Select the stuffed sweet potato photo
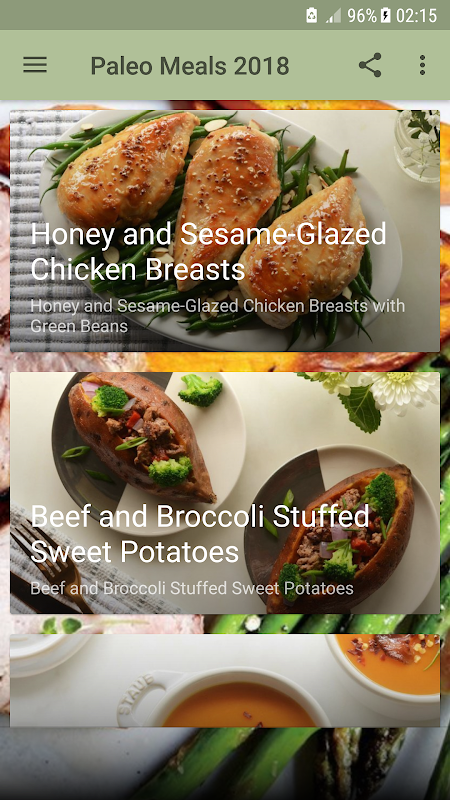The height and width of the screenshot is (800, 450). [x=224, y=493]
